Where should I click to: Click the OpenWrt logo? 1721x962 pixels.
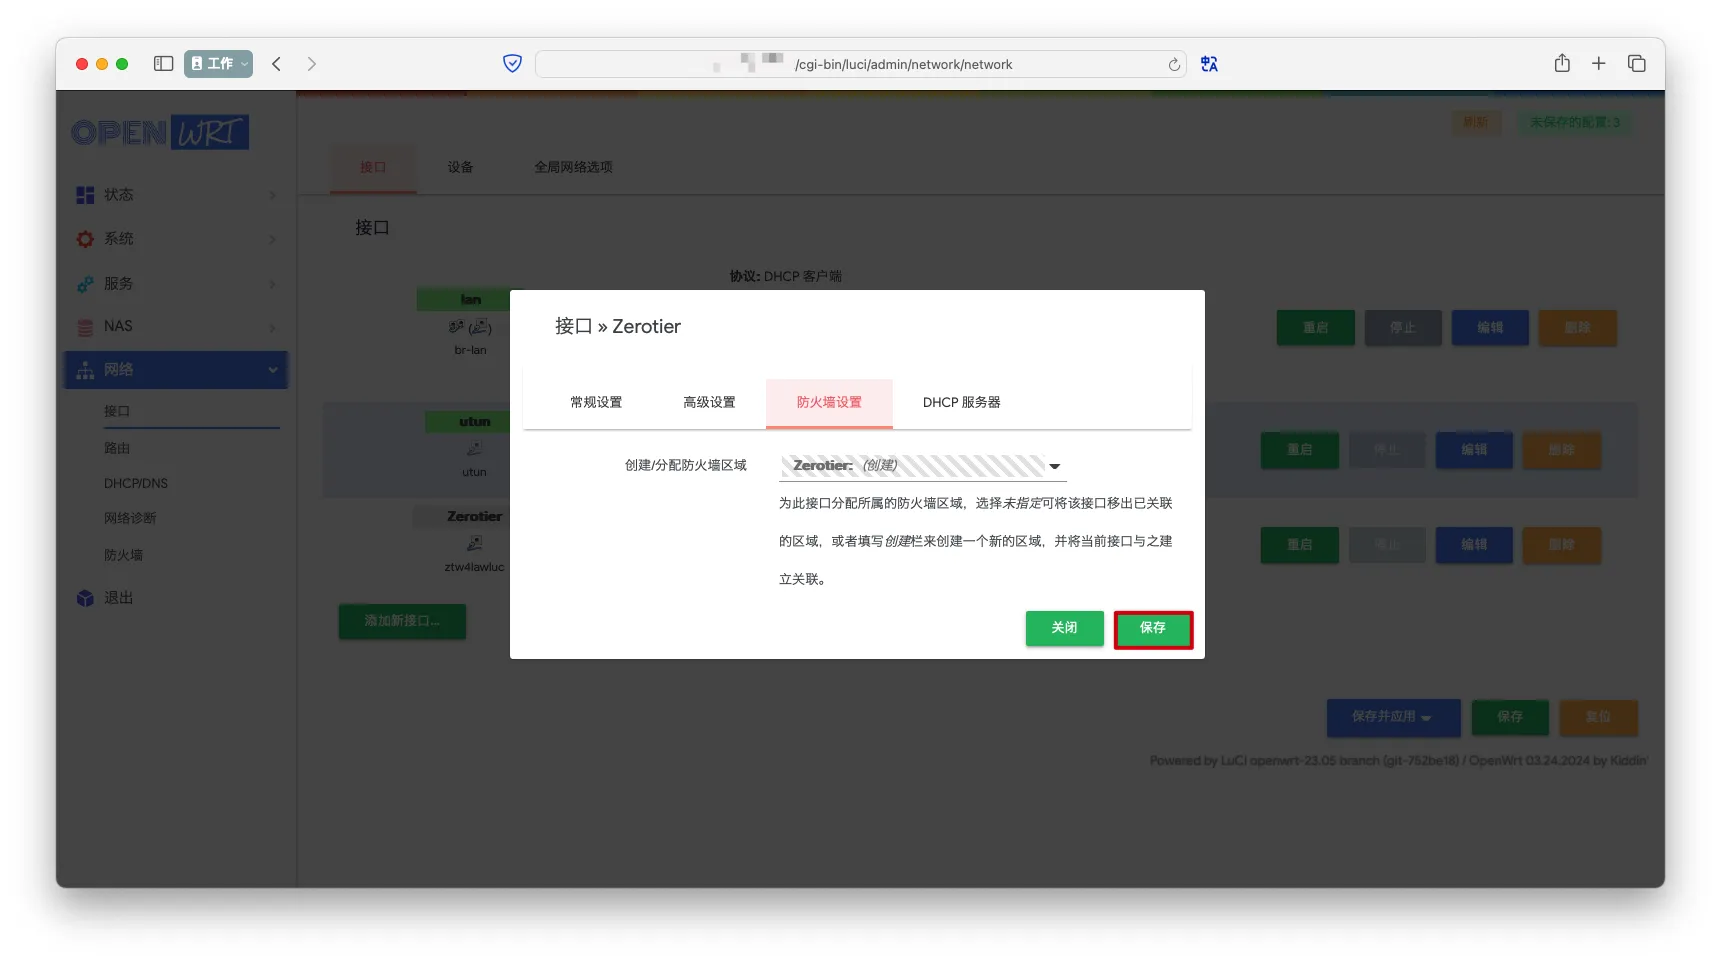(x=160, y=133)
